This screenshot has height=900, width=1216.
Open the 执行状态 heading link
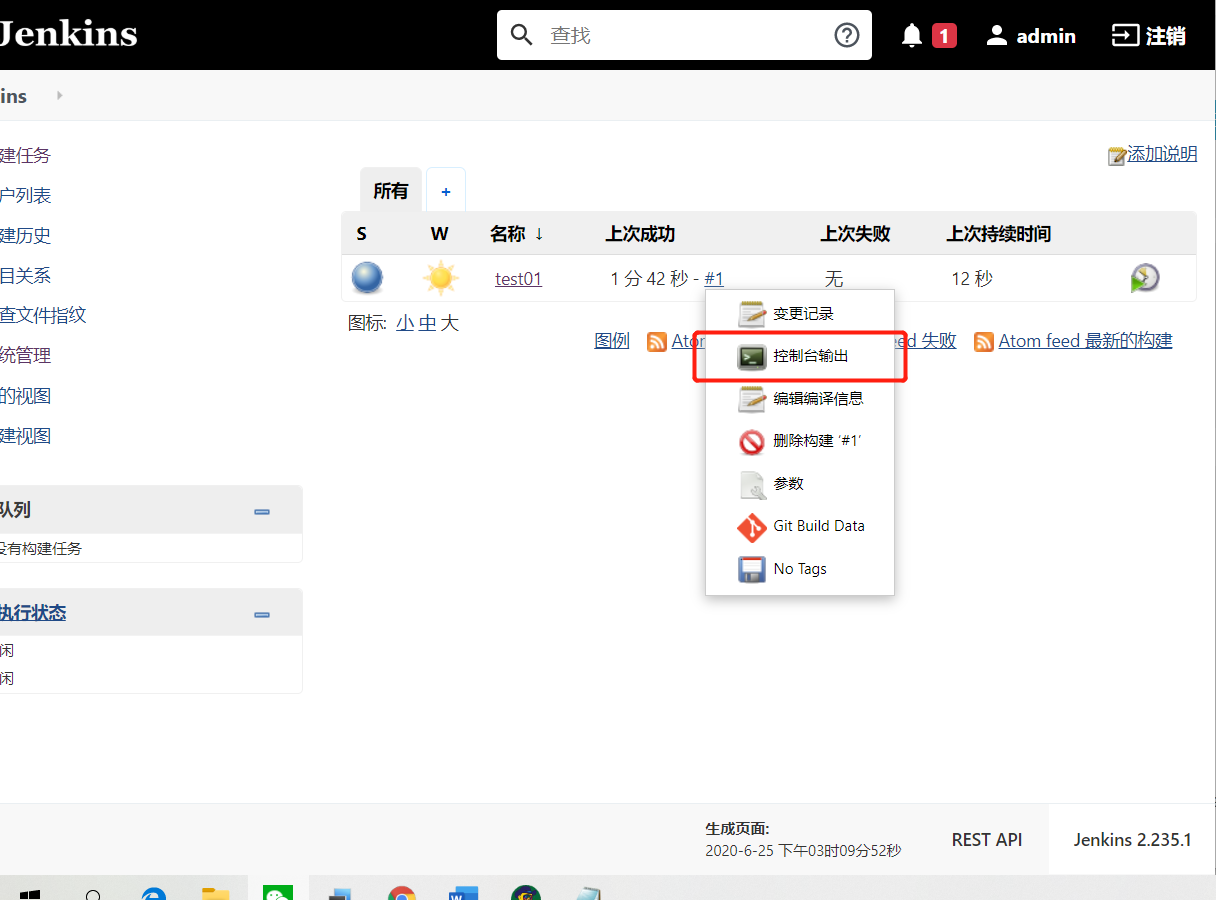(x=33, y=613)
